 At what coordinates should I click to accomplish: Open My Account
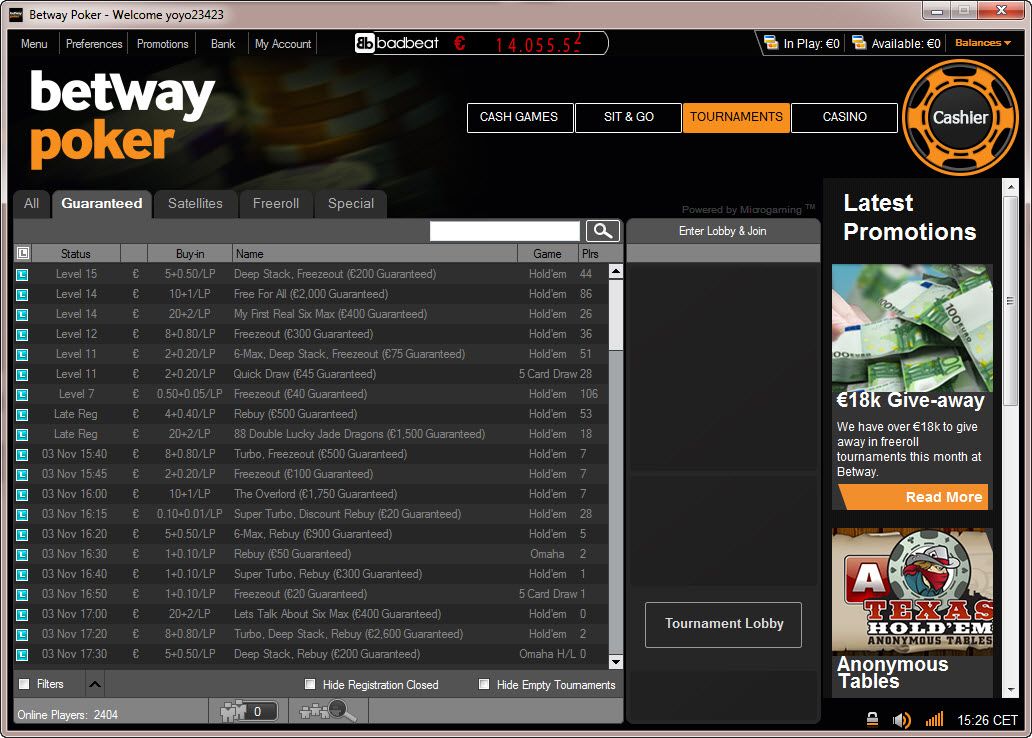pyautogui.click(x=283, y=43)
